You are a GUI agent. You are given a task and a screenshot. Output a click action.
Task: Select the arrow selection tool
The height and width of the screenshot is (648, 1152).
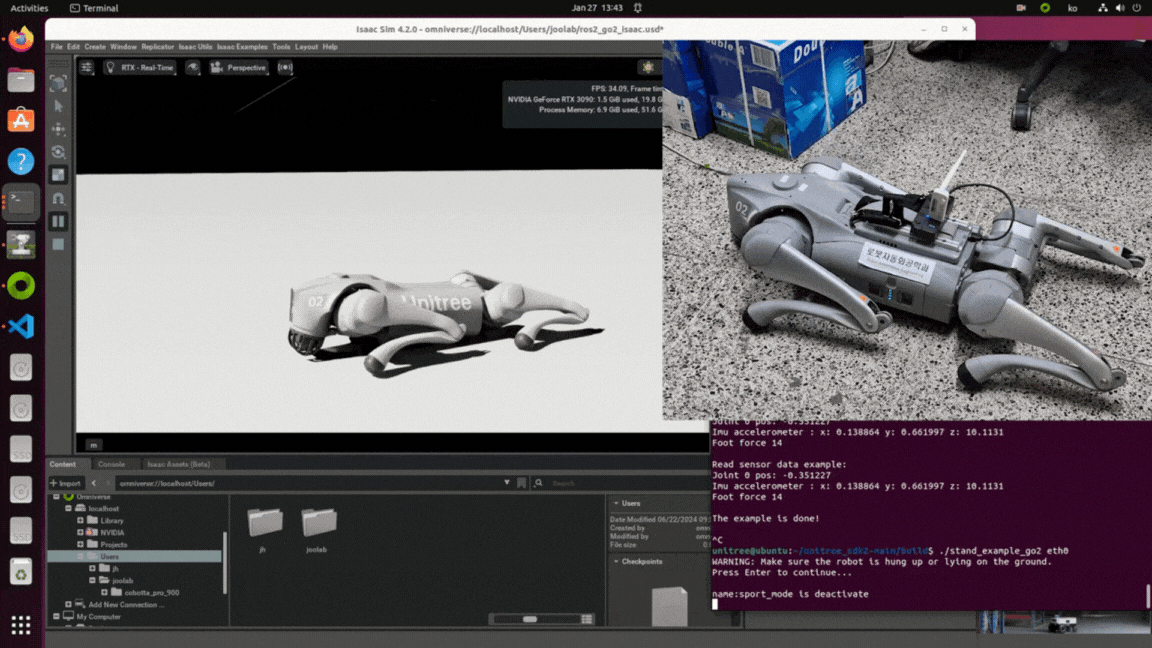click(59, 106)
